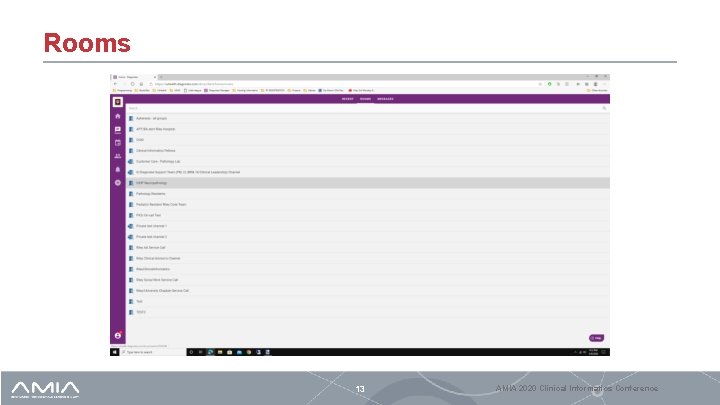The image size is (720, 405).
Task: Click the Cortana circle on taskbar
Action: pyautogui.click(x=191, y=352)
